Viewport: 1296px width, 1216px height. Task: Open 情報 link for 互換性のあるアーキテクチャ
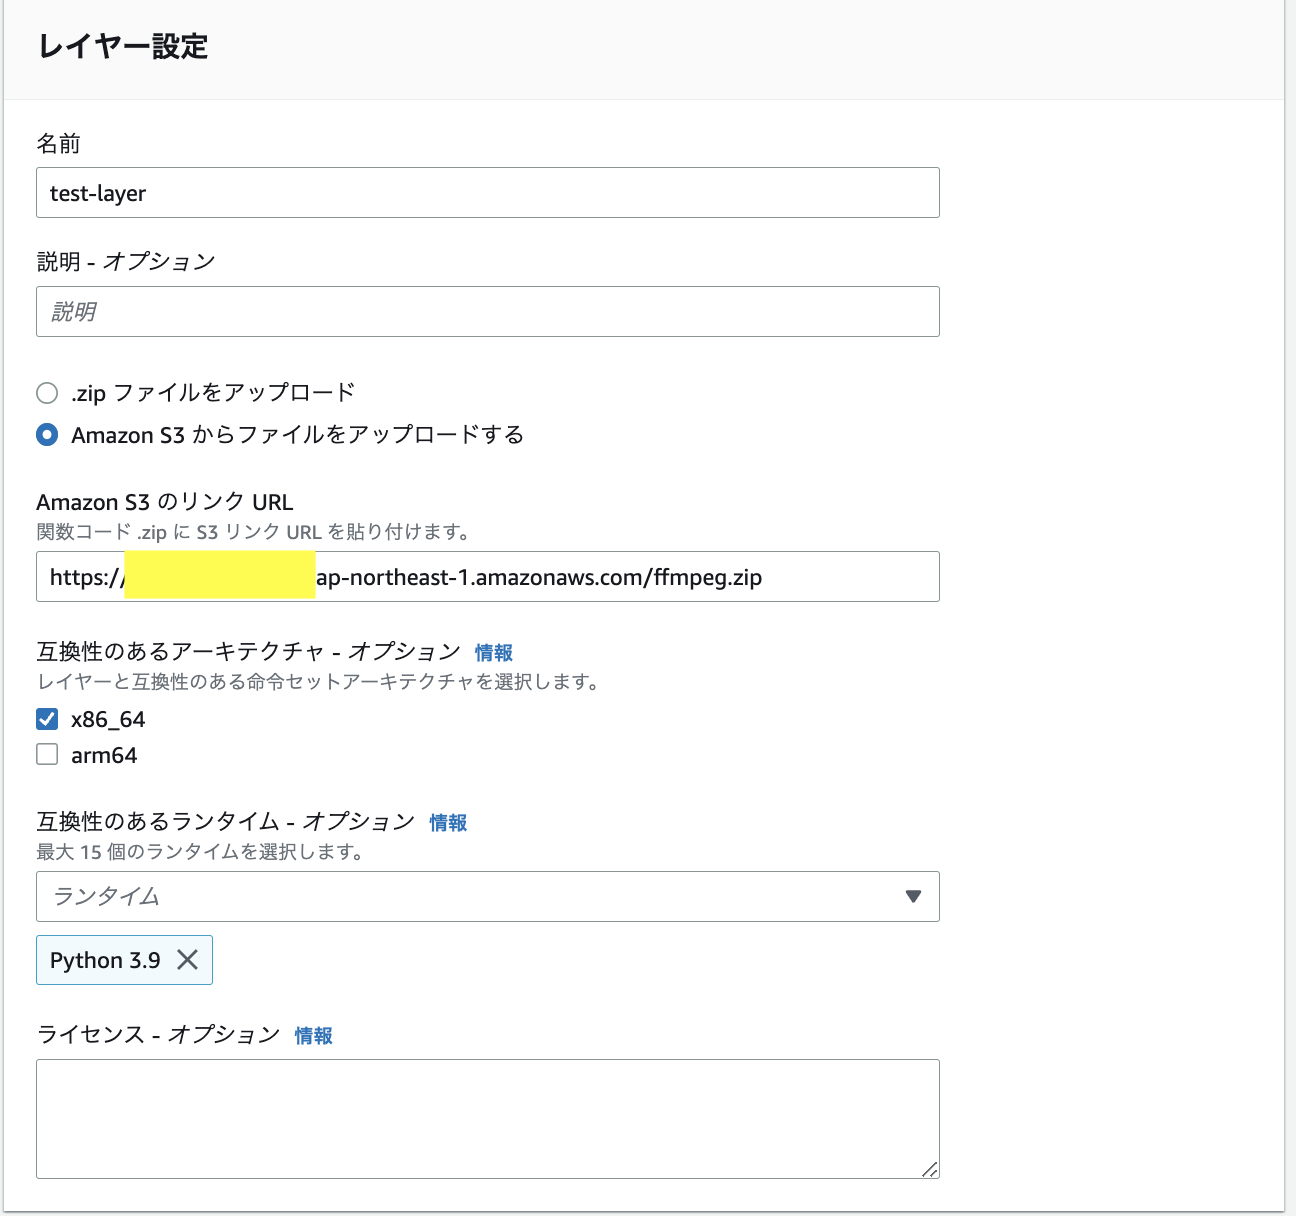pos(493,652)
